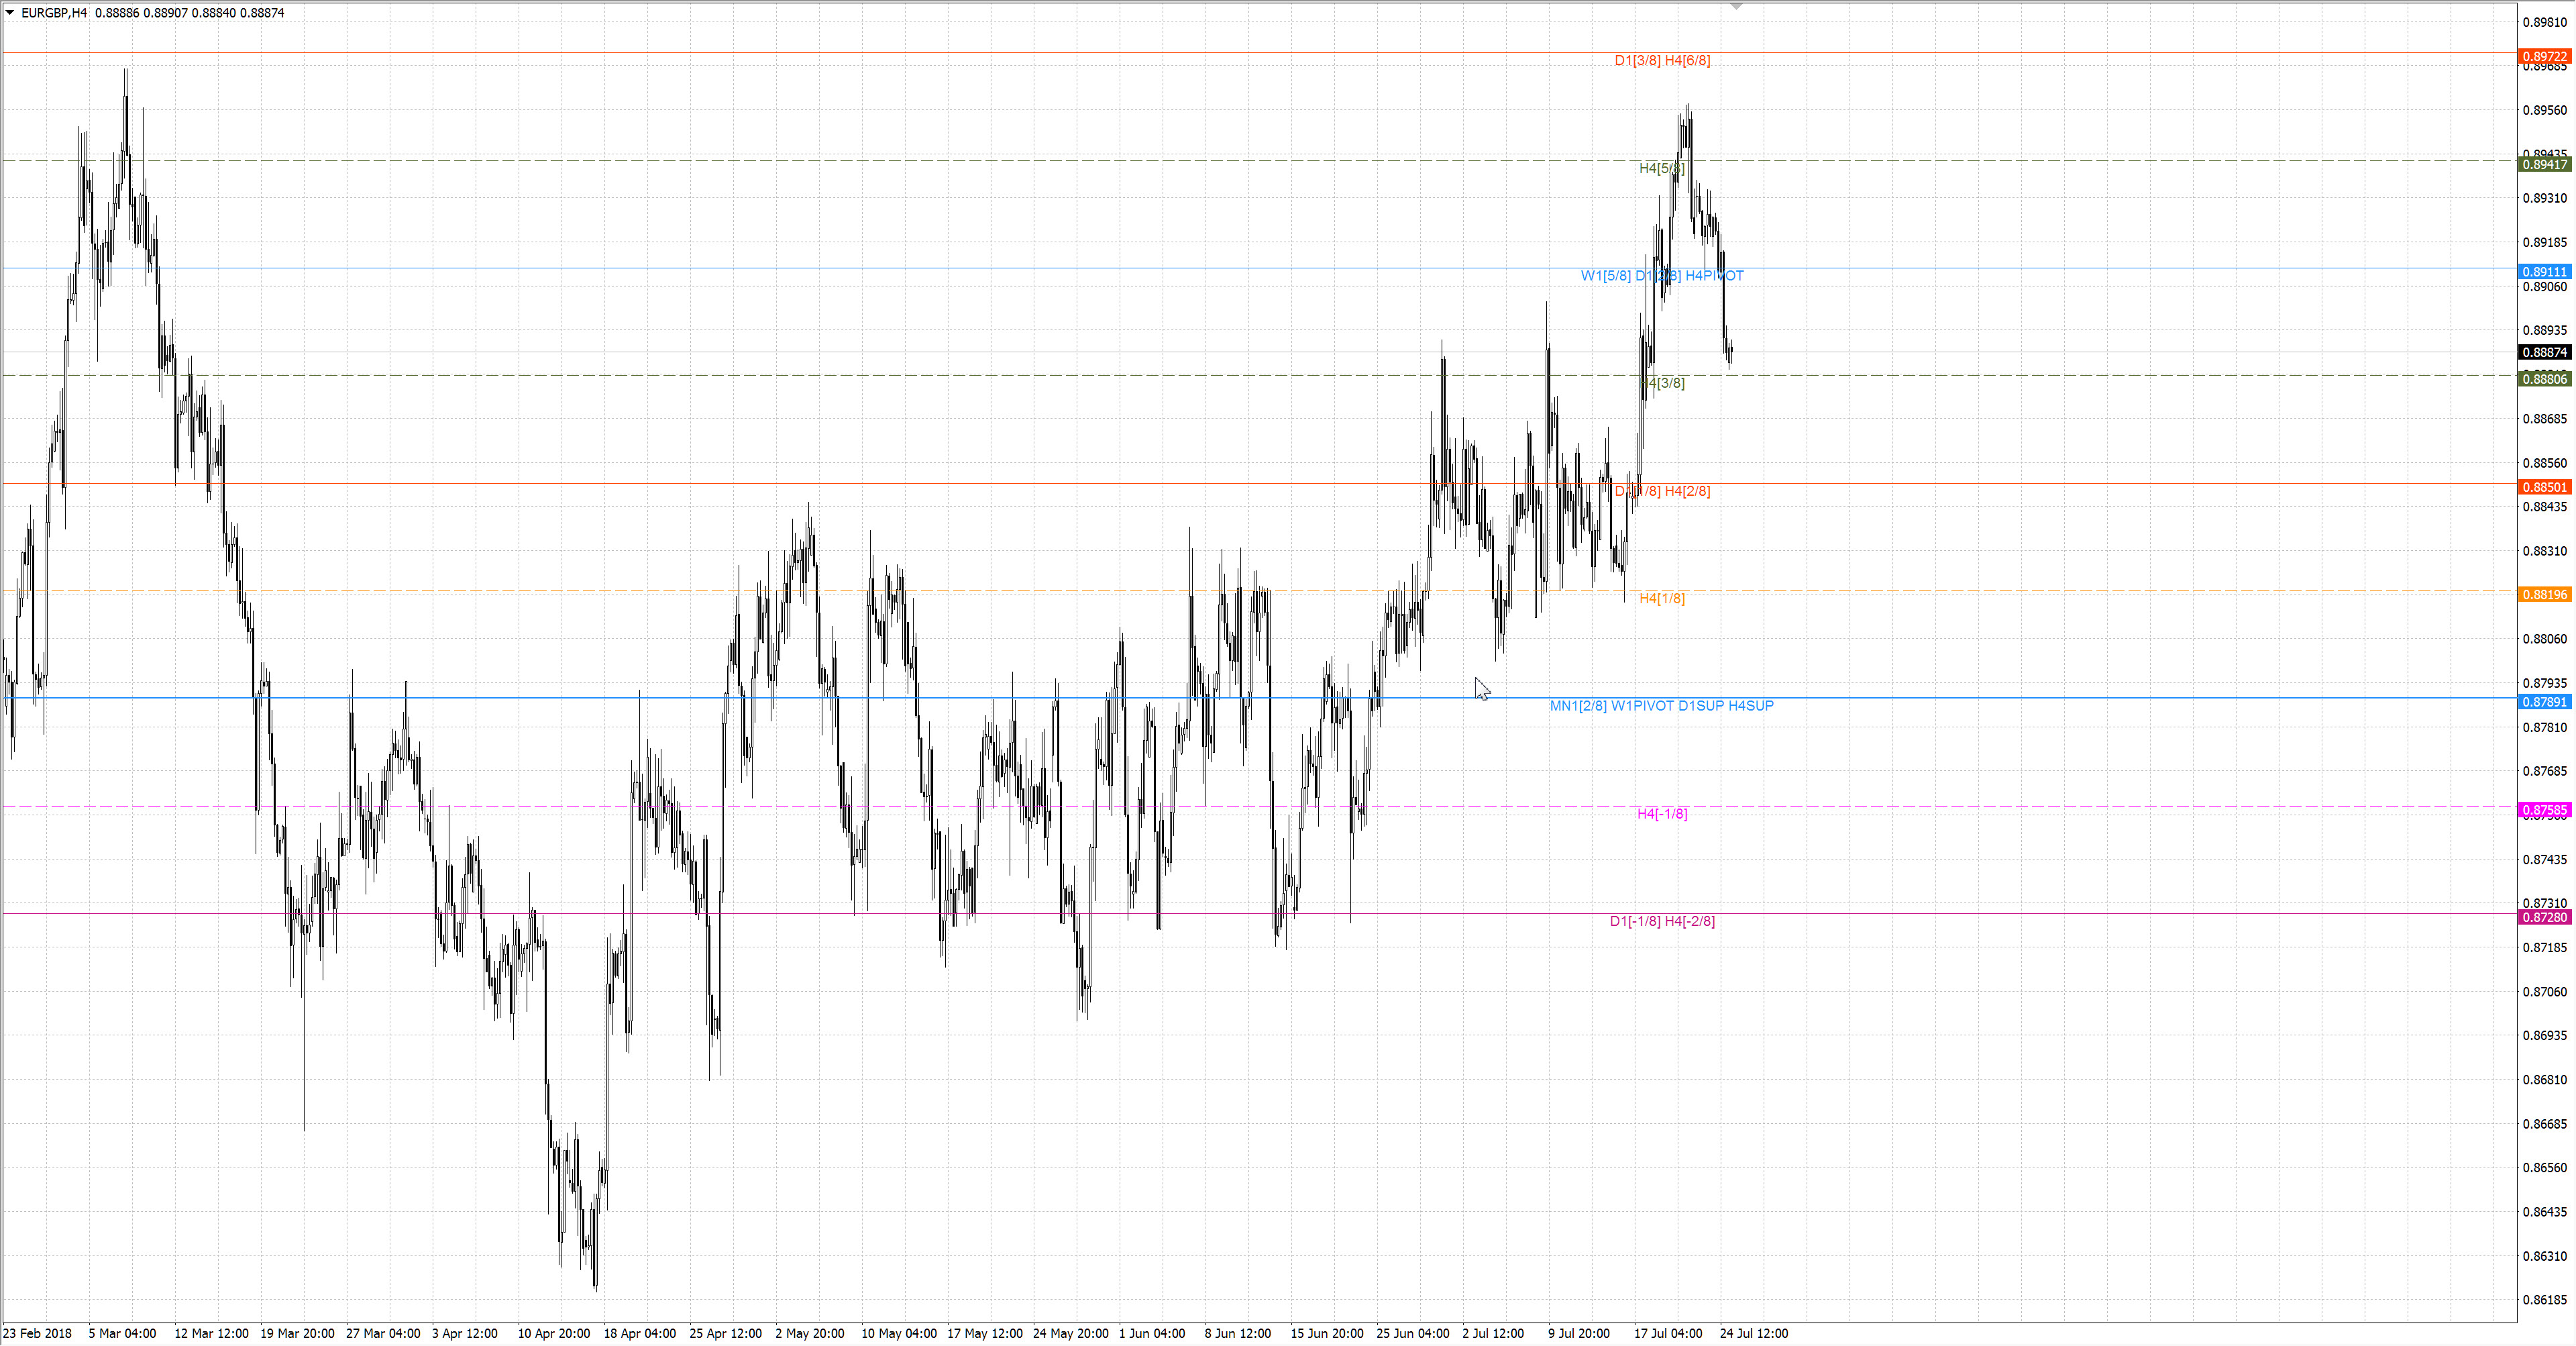Click the pink 0.87280 price tag
Viewport: 2576px width, 1346px height.
click(x=2544, y=917)
